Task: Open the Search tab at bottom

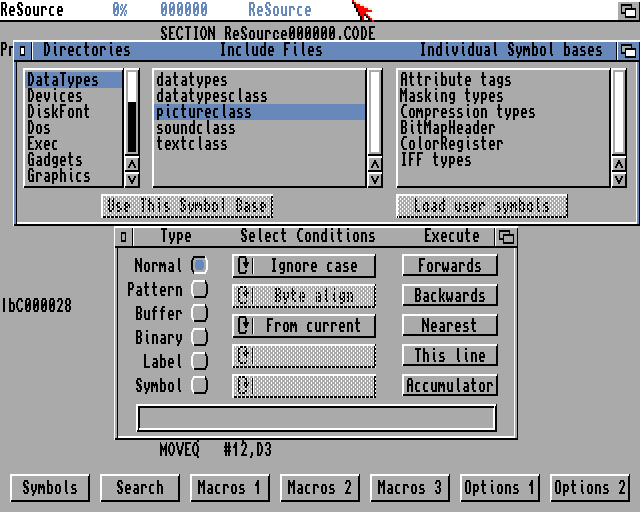Action: (x=140, y=488)
